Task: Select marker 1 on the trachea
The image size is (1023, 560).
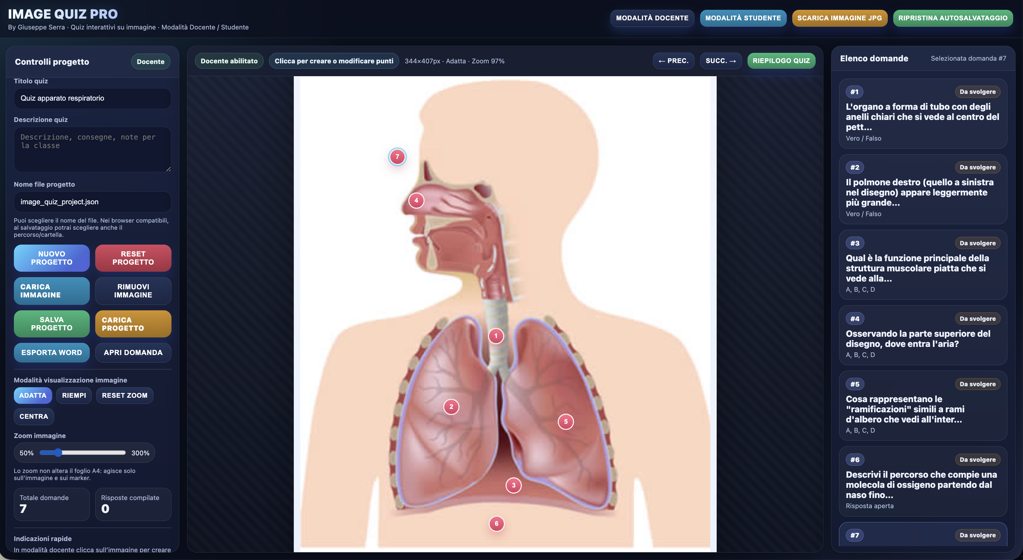Action: 496,336
